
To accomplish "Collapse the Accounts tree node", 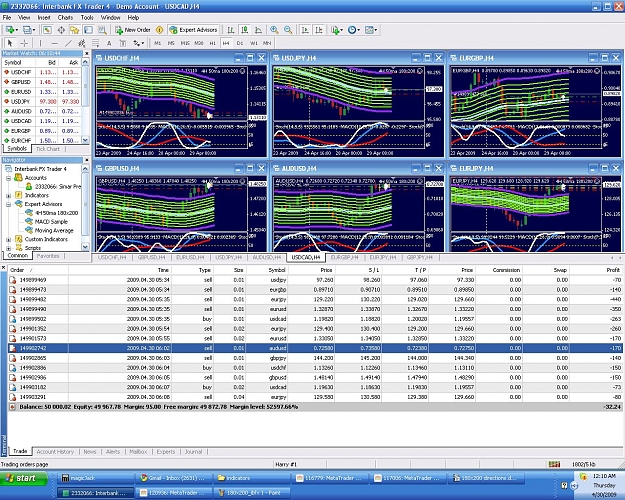I will (8, 178).
